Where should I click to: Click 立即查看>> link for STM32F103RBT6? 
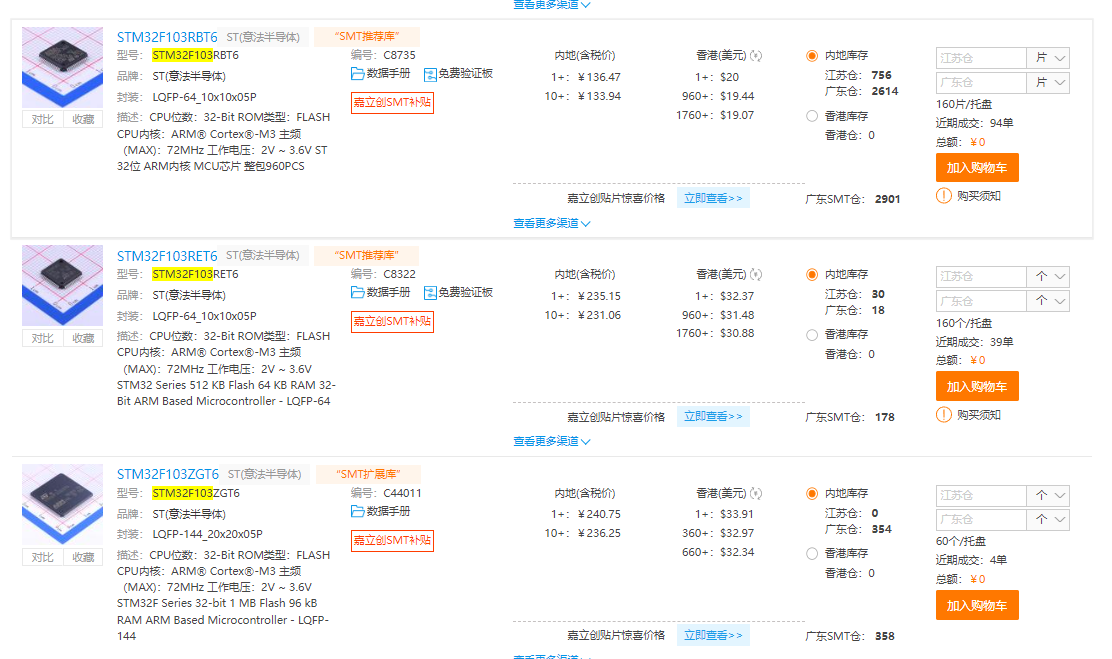click(x=713, y=199)
